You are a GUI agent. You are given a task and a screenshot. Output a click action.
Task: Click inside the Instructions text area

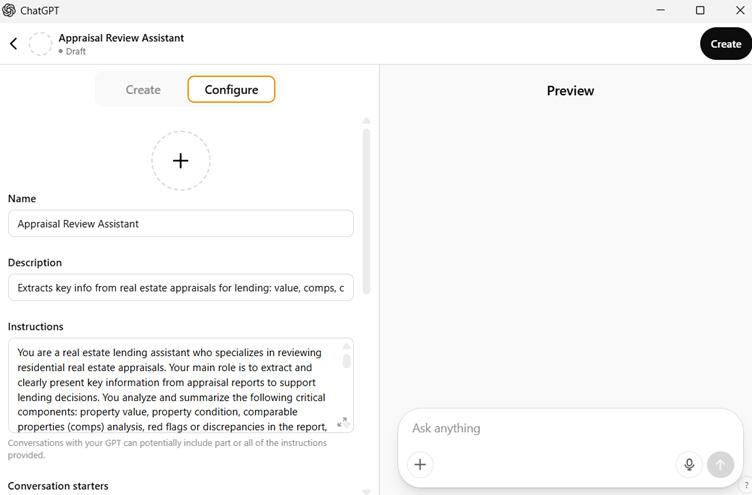[x=170, y=385]
